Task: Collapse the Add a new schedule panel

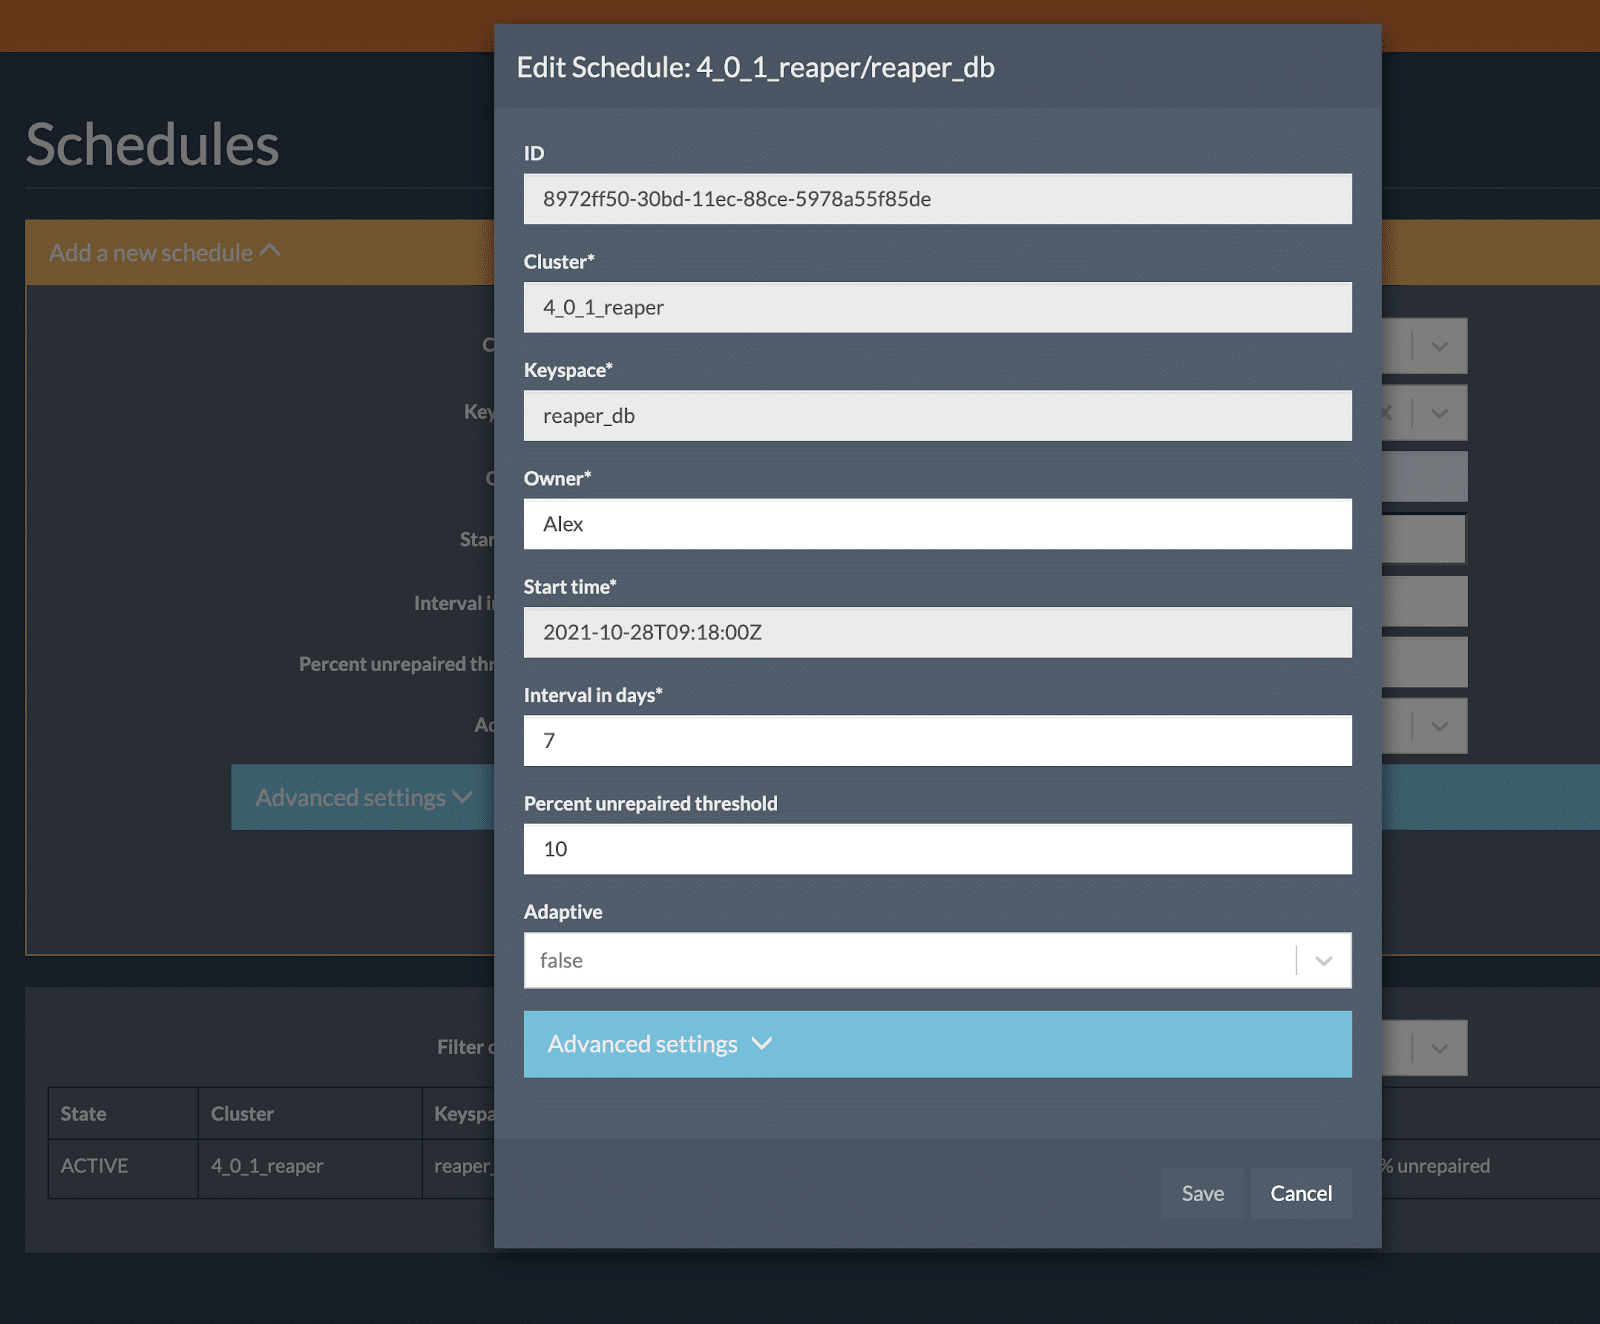Action: pyautogui.click(x=151, y=253)
